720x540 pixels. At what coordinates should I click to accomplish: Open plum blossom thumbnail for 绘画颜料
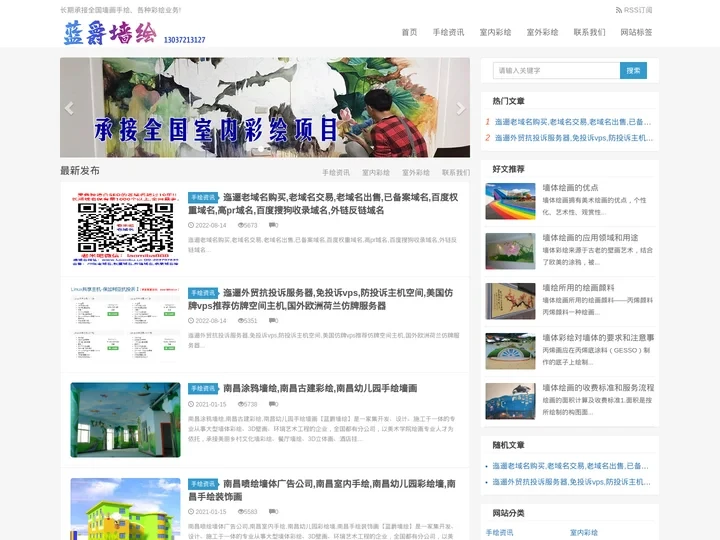click(510, 301)
